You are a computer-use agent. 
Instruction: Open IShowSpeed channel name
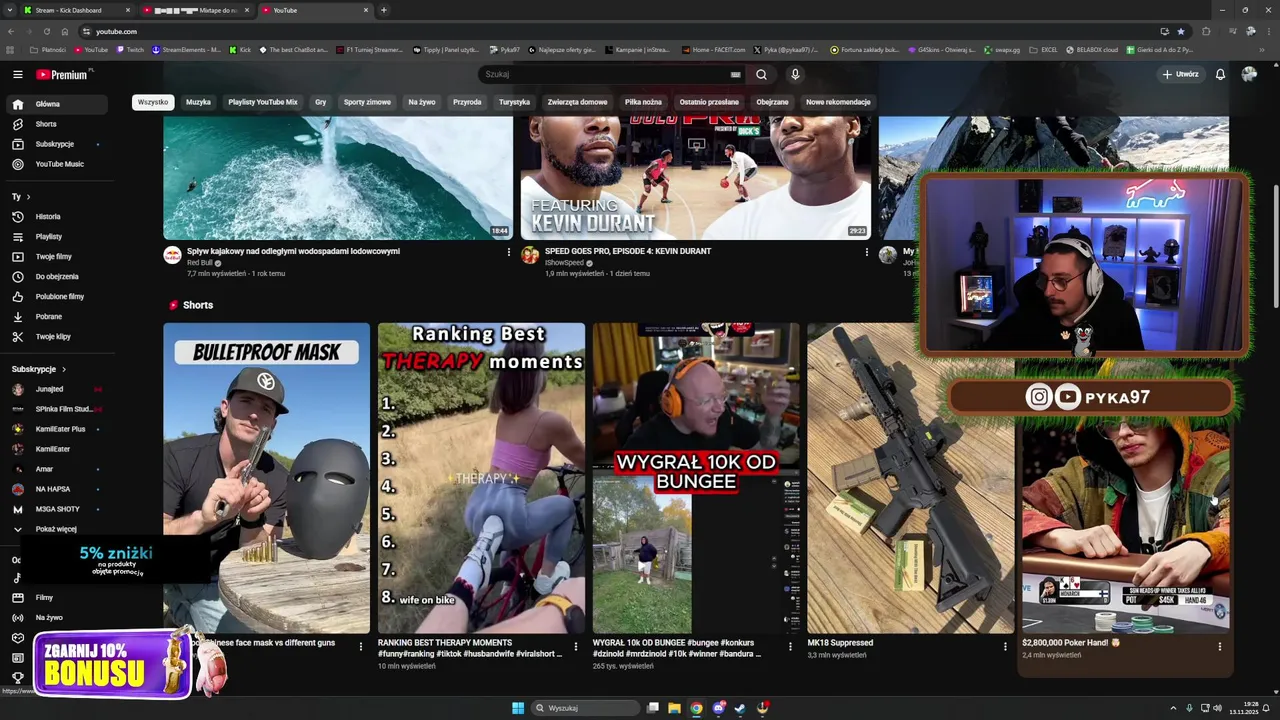click(564, 263)
